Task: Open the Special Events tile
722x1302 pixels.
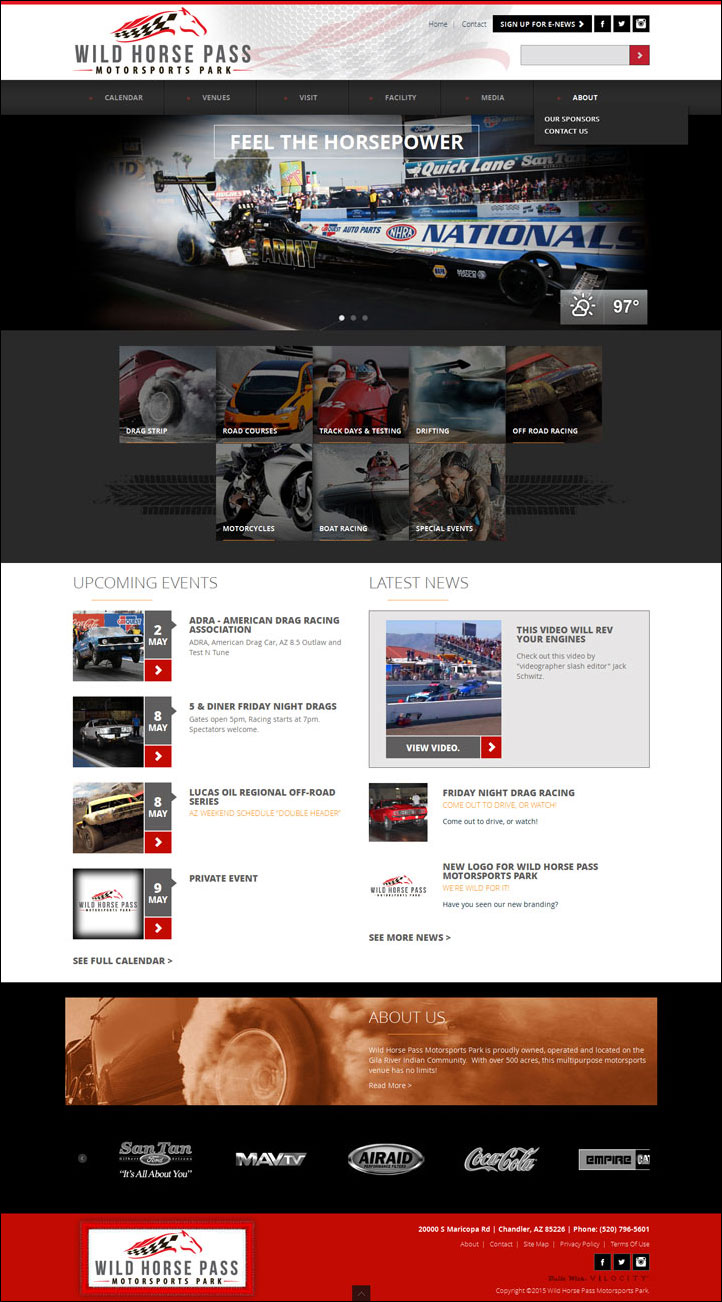Action: tap(458, 491)
